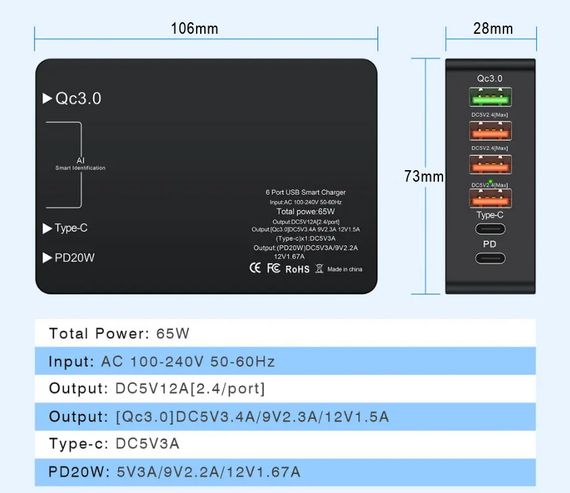Click the arrow before Qc3.0 label
The width and height of the screenshot is (570, 493).
[47, 98]
